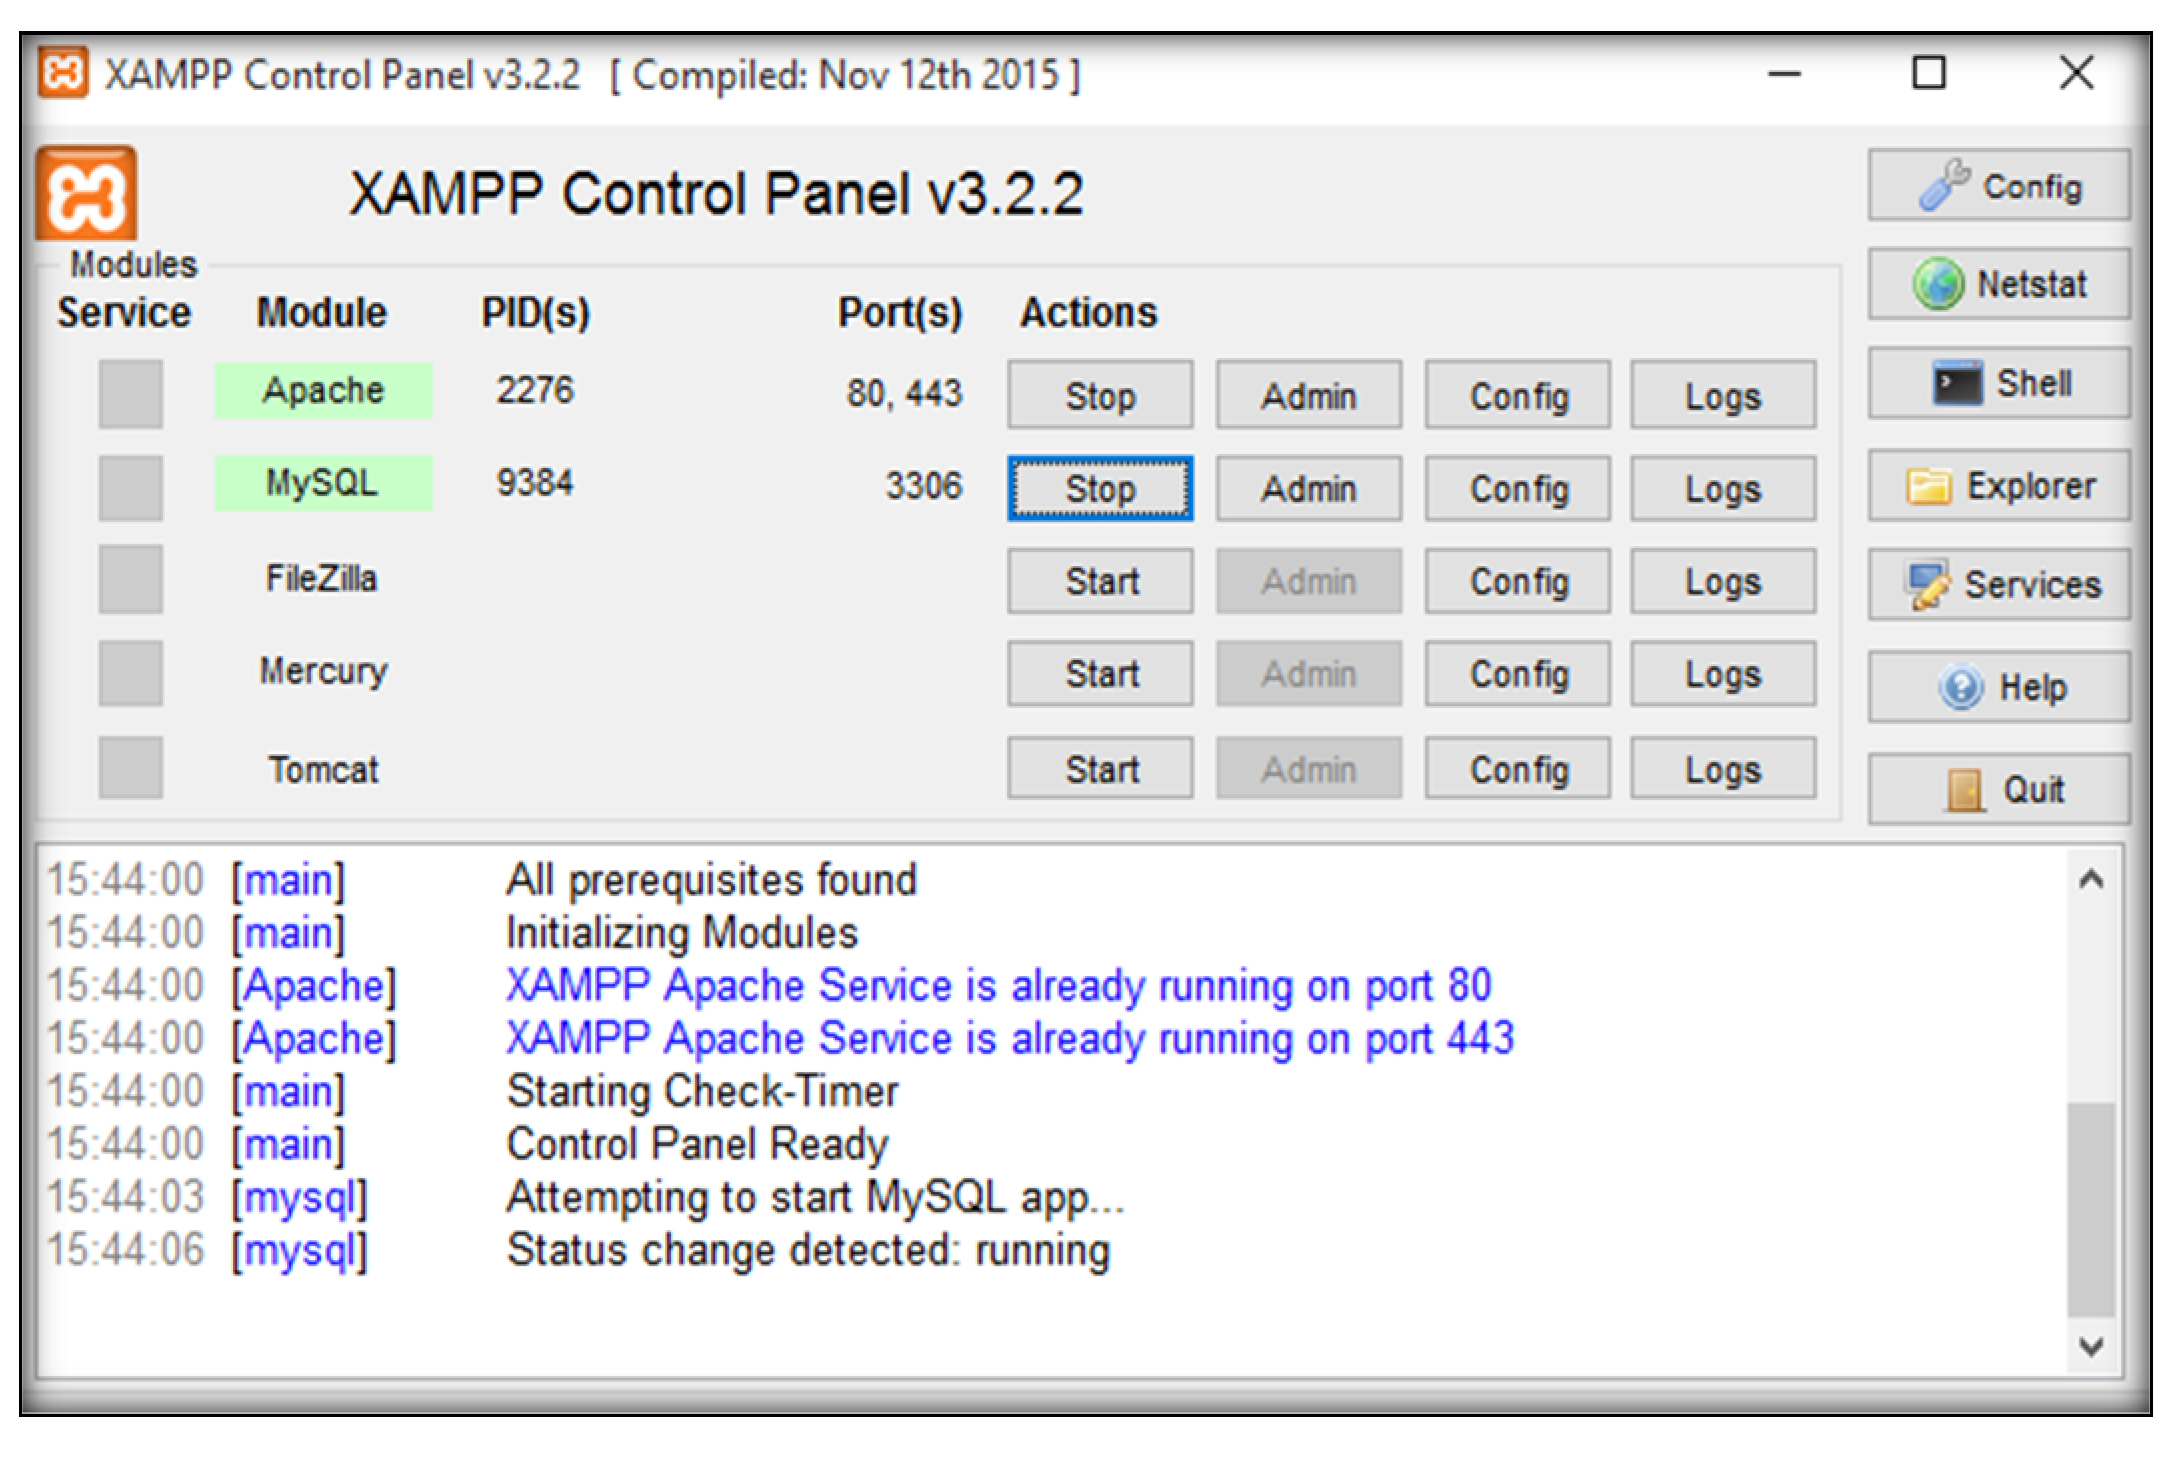2179x1459 pixels.
Task: Click the scroll up arrow in the log panel
Action: pyautogui.click(x=2091, y=880)
